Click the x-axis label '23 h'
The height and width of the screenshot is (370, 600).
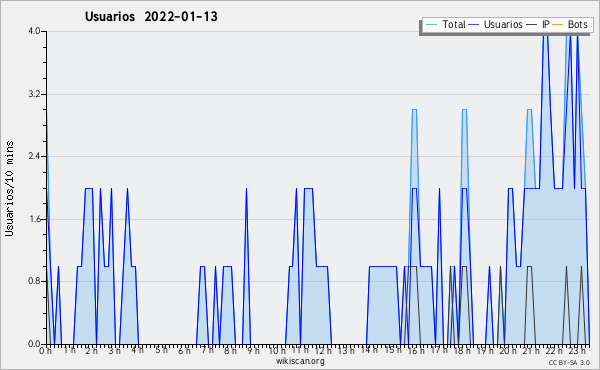click(577, 350)
